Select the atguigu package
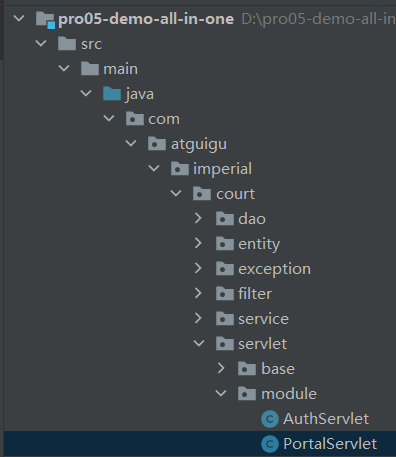 pyautogui.click(x=199, y=144)
